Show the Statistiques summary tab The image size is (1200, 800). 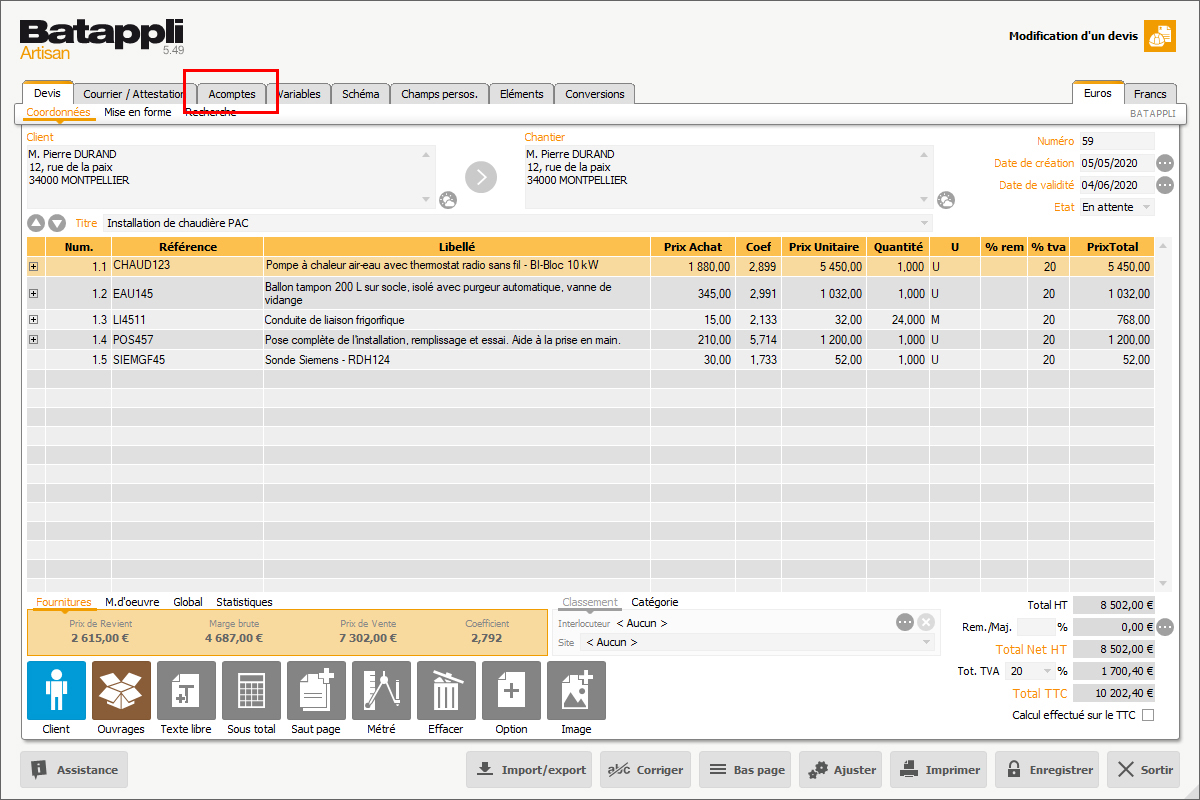(244, 602)
